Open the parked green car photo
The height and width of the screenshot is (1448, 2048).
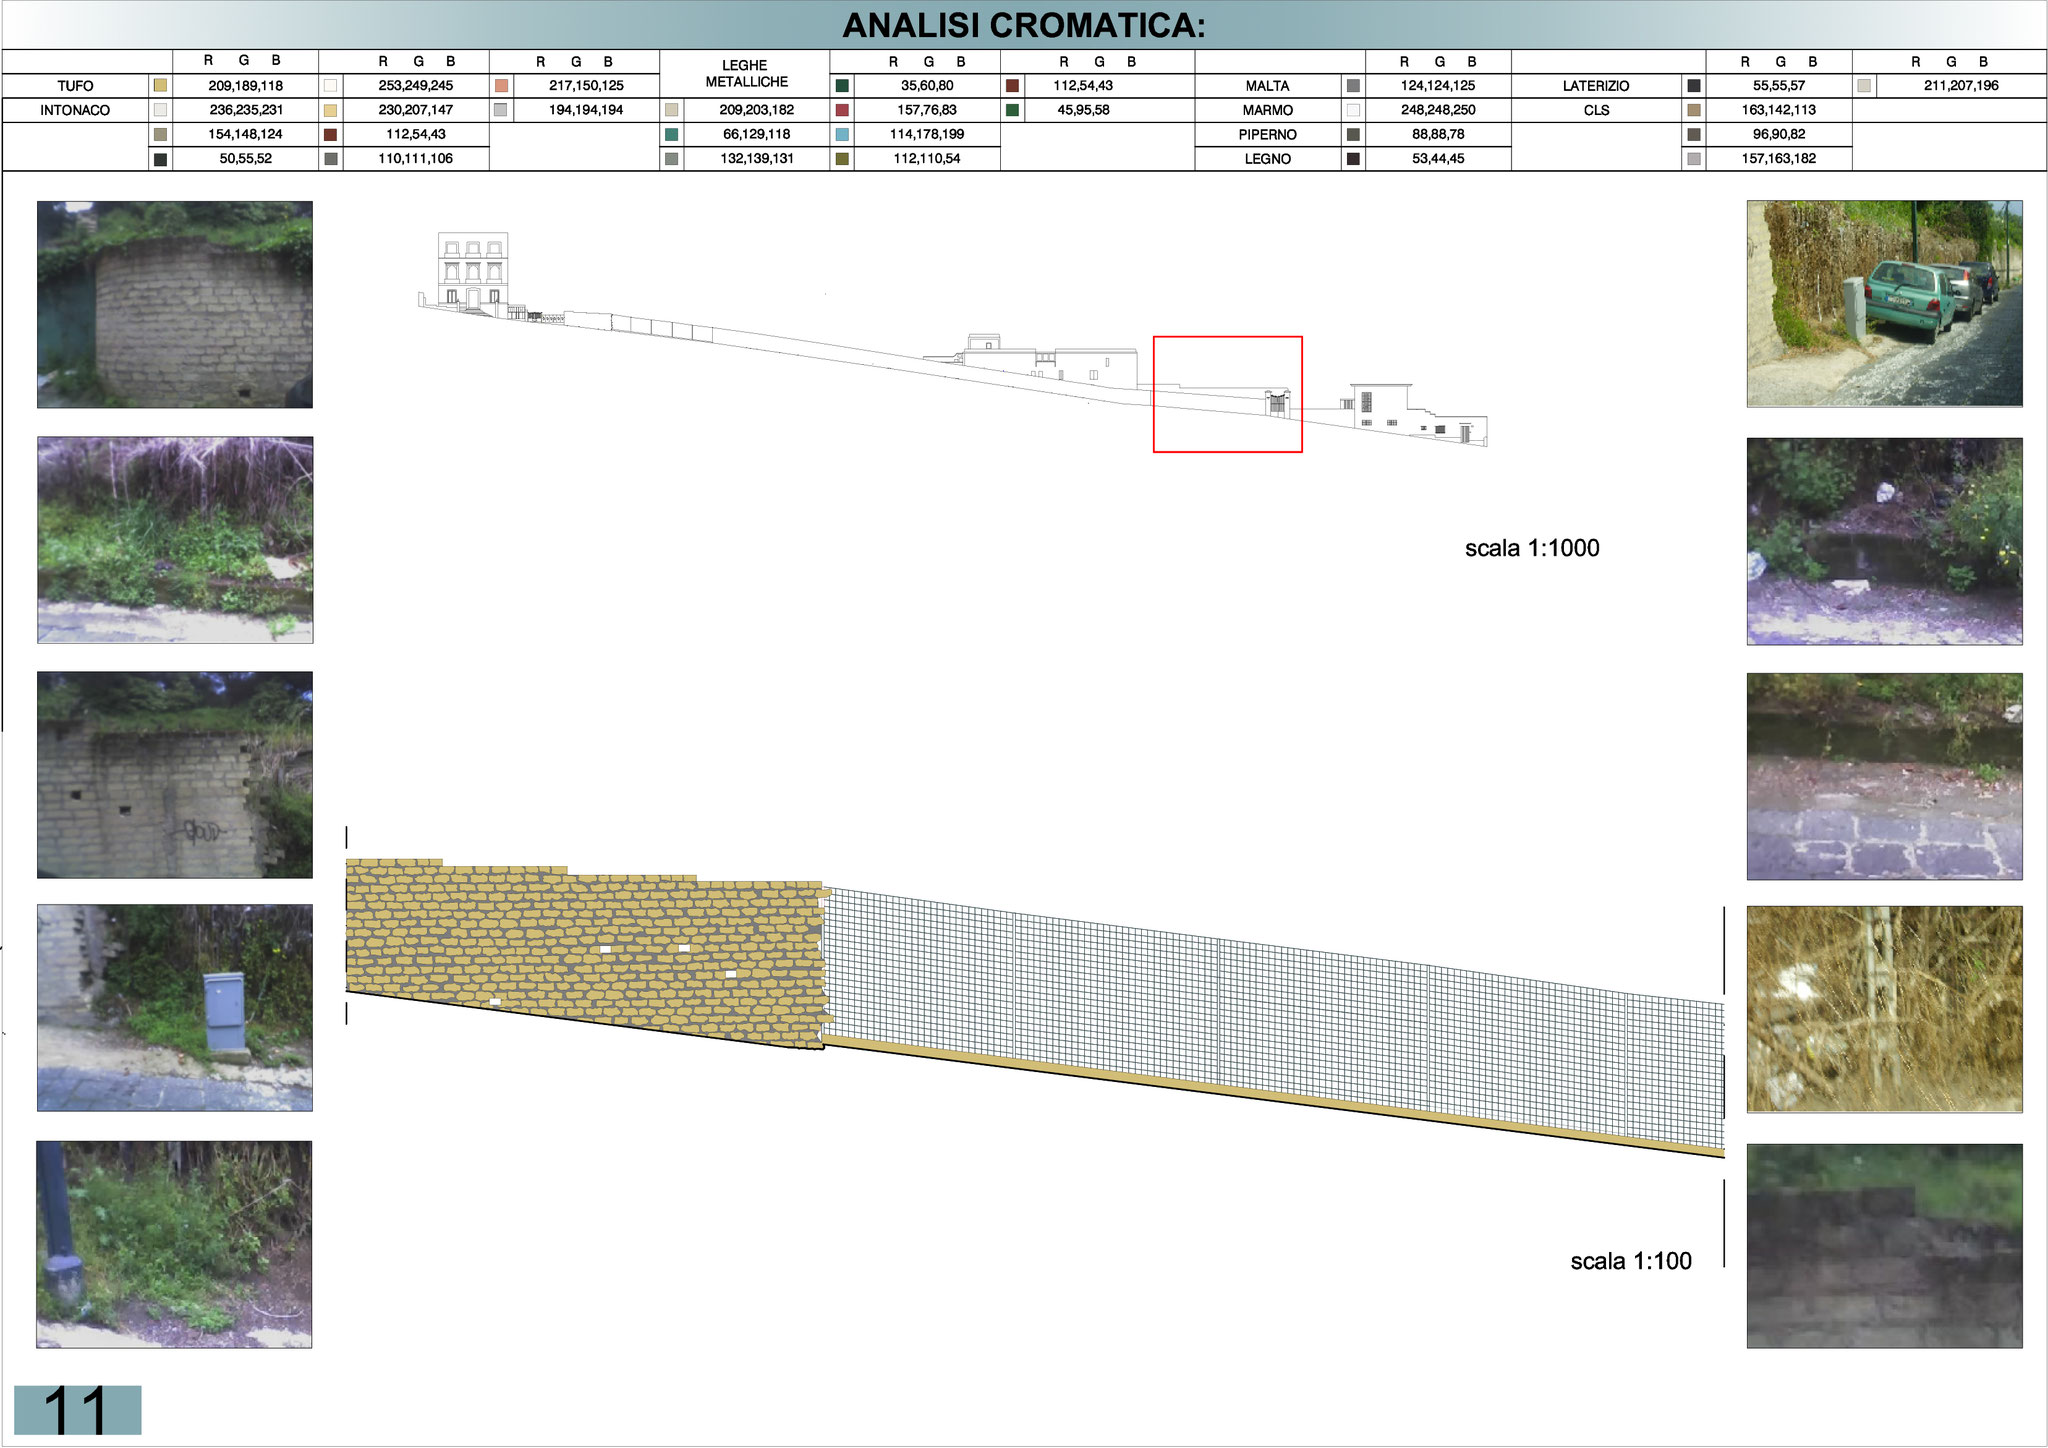[x=1884, y=303]
